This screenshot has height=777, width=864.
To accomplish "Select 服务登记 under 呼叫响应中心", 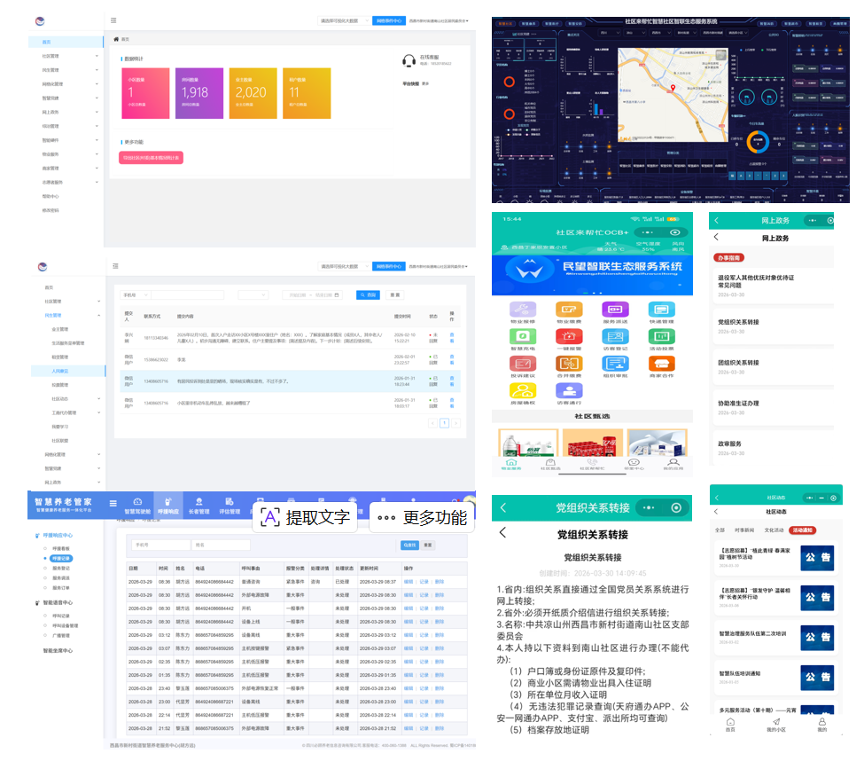I will tap(60, 568).
